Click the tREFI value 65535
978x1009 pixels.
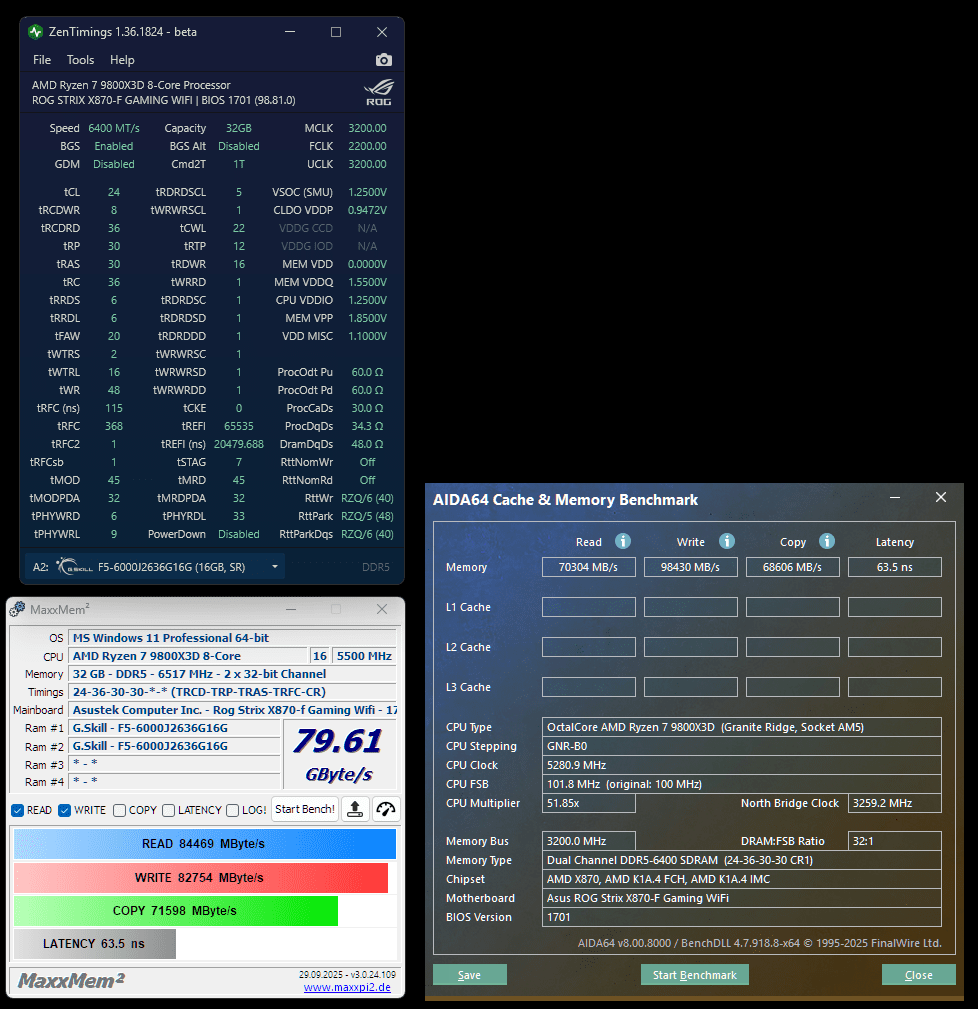point(239,426)
